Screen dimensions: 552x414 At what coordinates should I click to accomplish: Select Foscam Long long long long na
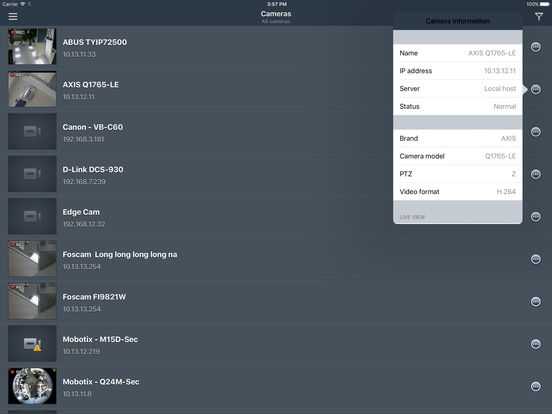tap(120, 254)
